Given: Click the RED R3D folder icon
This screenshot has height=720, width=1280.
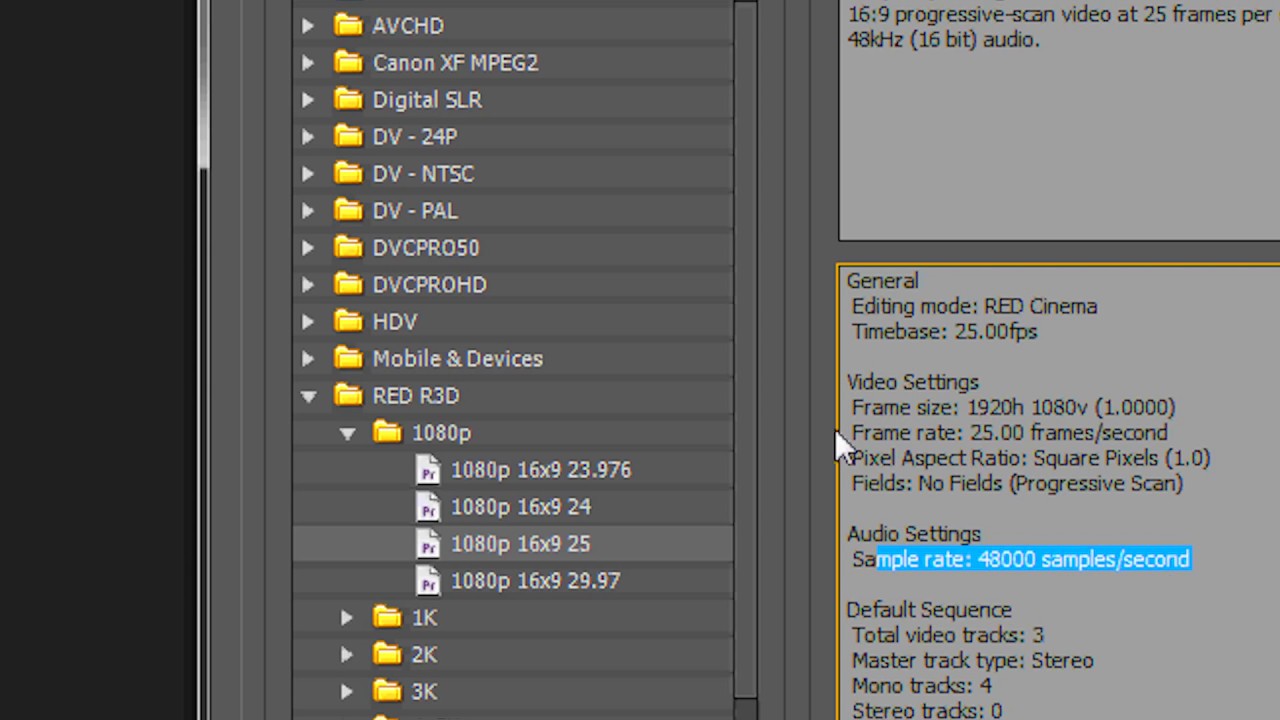Looking at the screenshot, I should coord(348,395).
